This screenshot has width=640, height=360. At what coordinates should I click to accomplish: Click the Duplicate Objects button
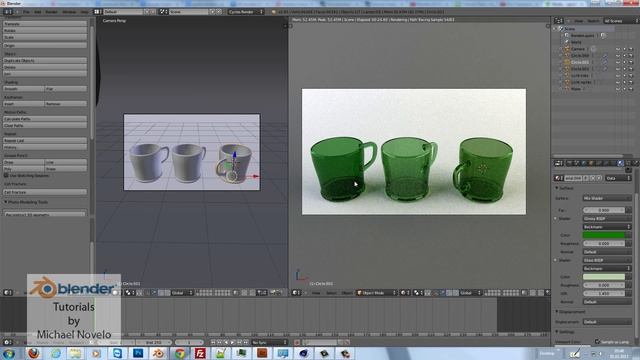point(45,60)
